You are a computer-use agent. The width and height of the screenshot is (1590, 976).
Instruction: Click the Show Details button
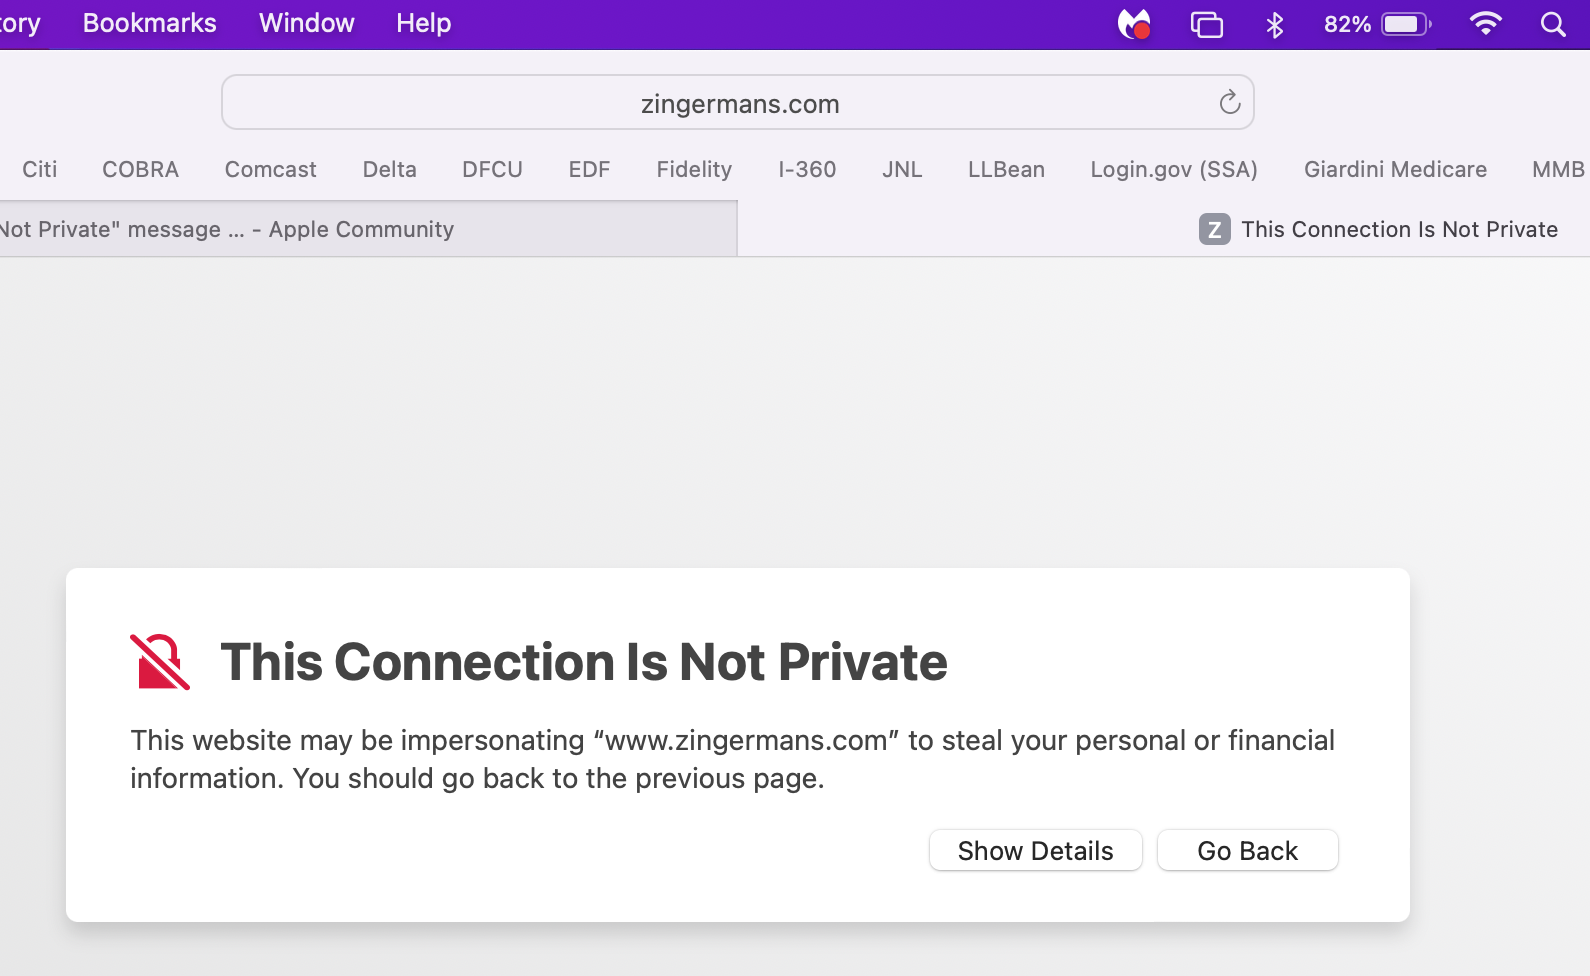click(1035, 851)
